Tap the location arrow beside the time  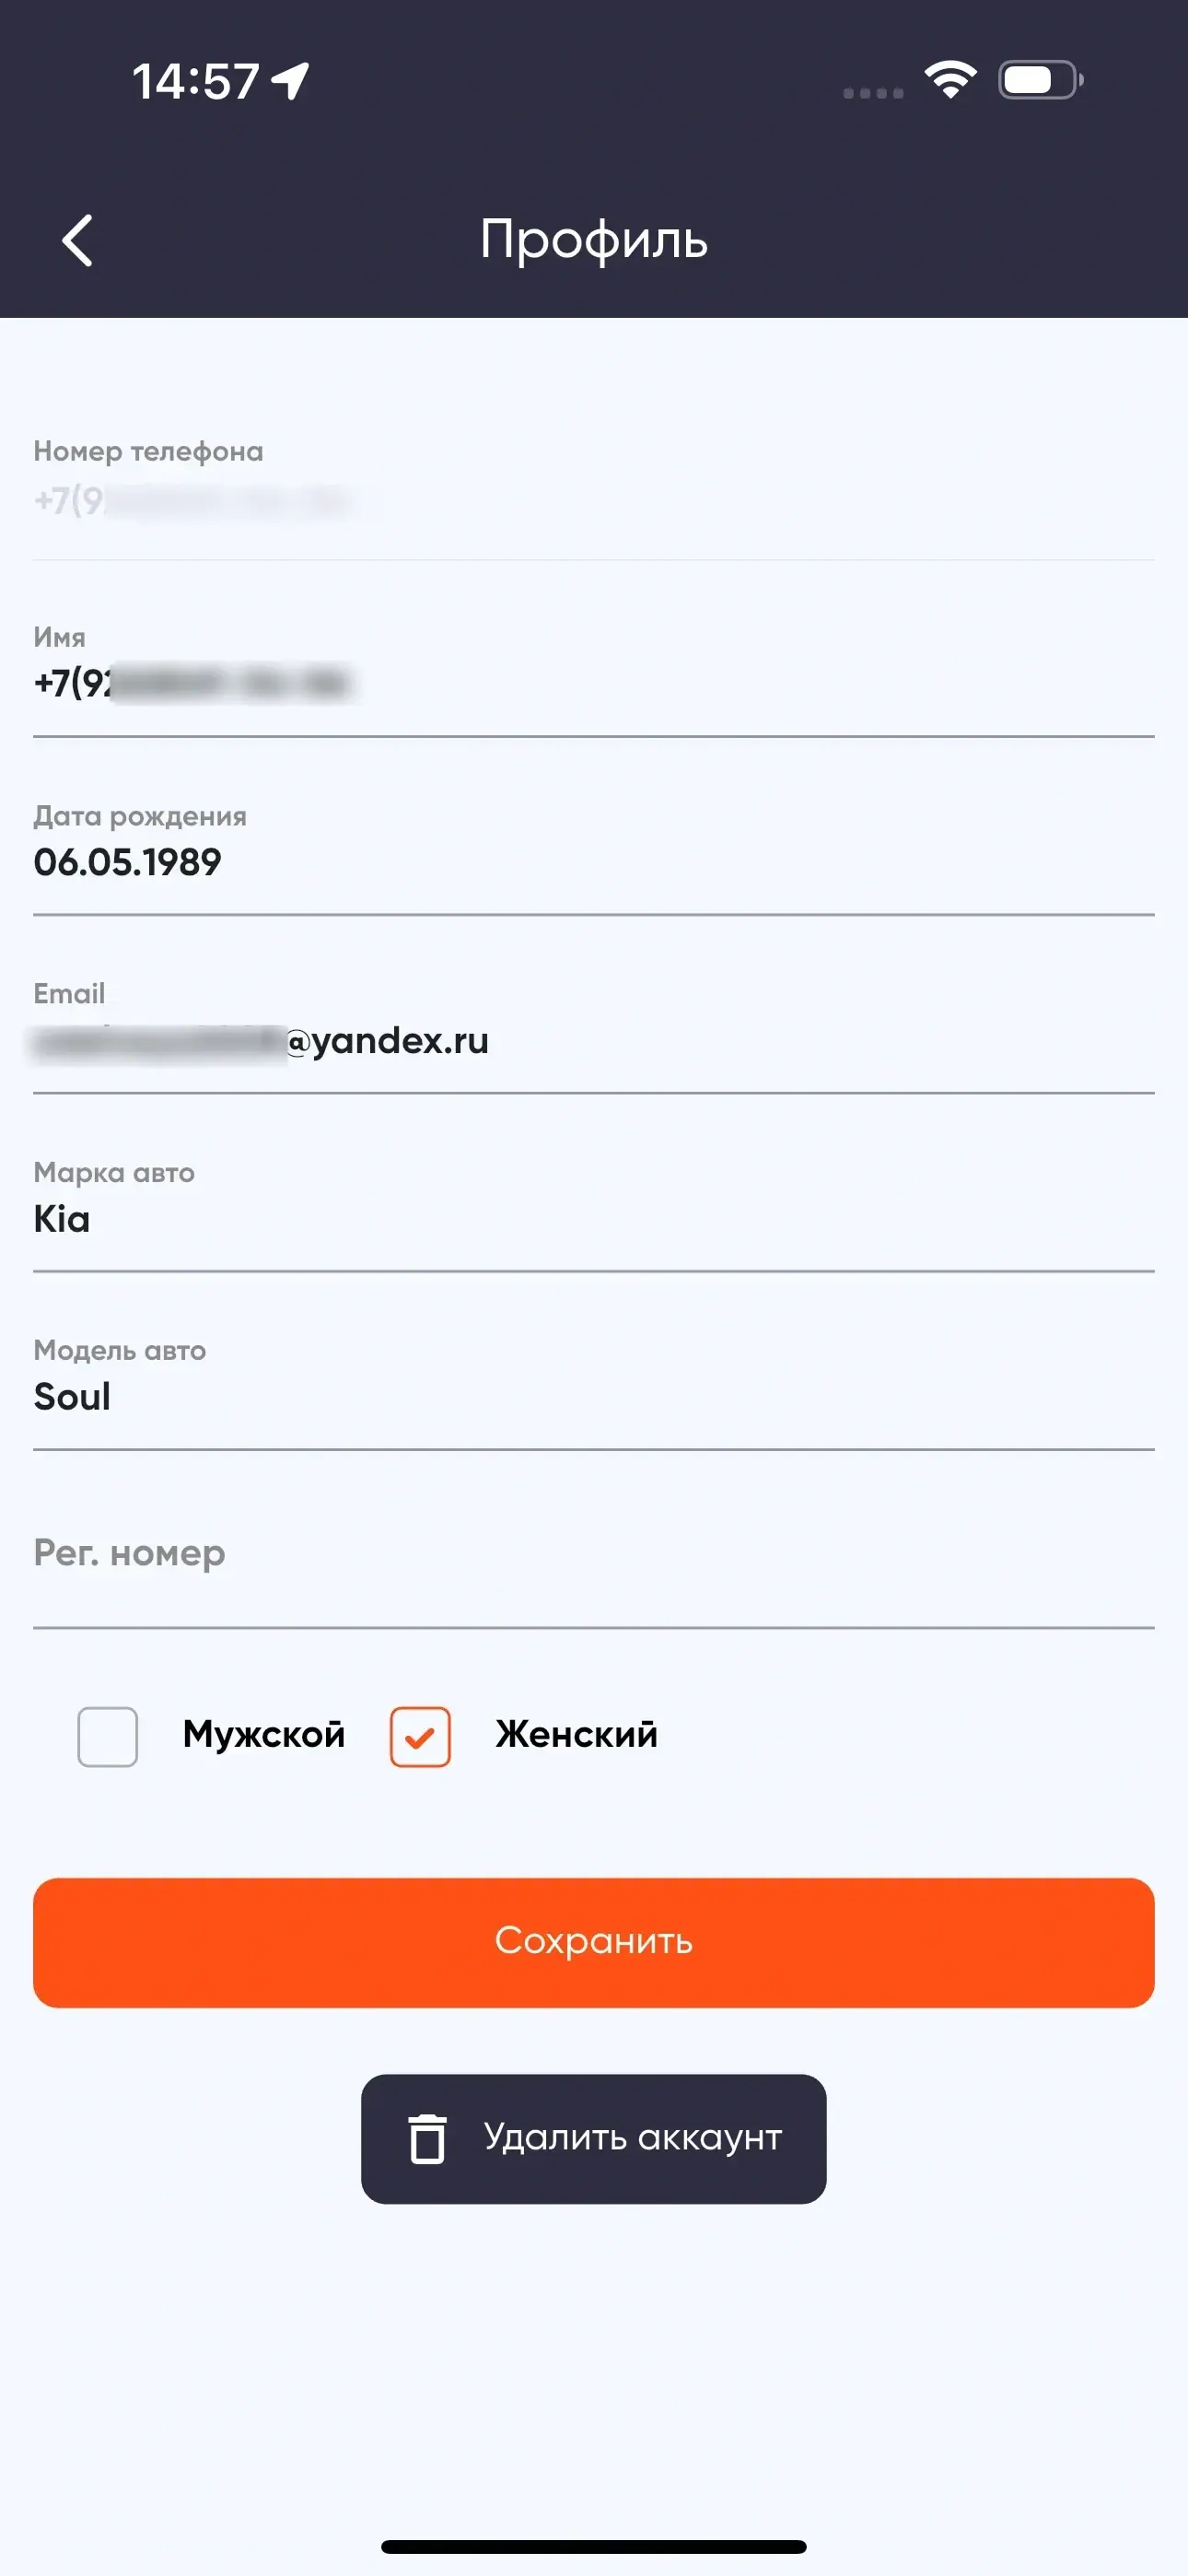point(291,81)
